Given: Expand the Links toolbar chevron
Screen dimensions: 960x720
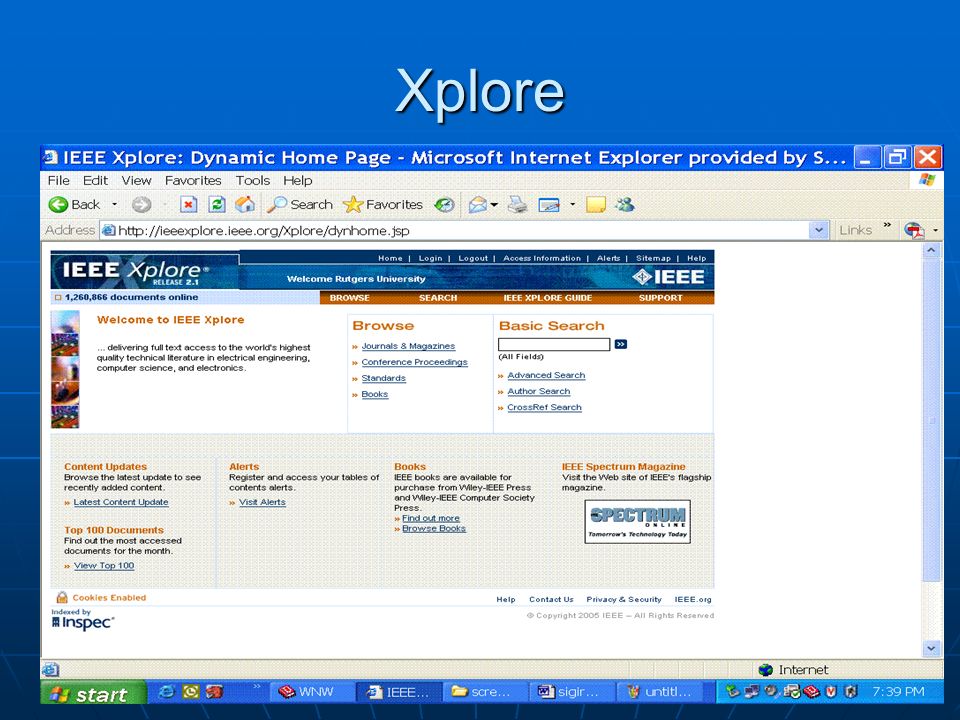Looking at the screenshot, I should pos(887,225).
